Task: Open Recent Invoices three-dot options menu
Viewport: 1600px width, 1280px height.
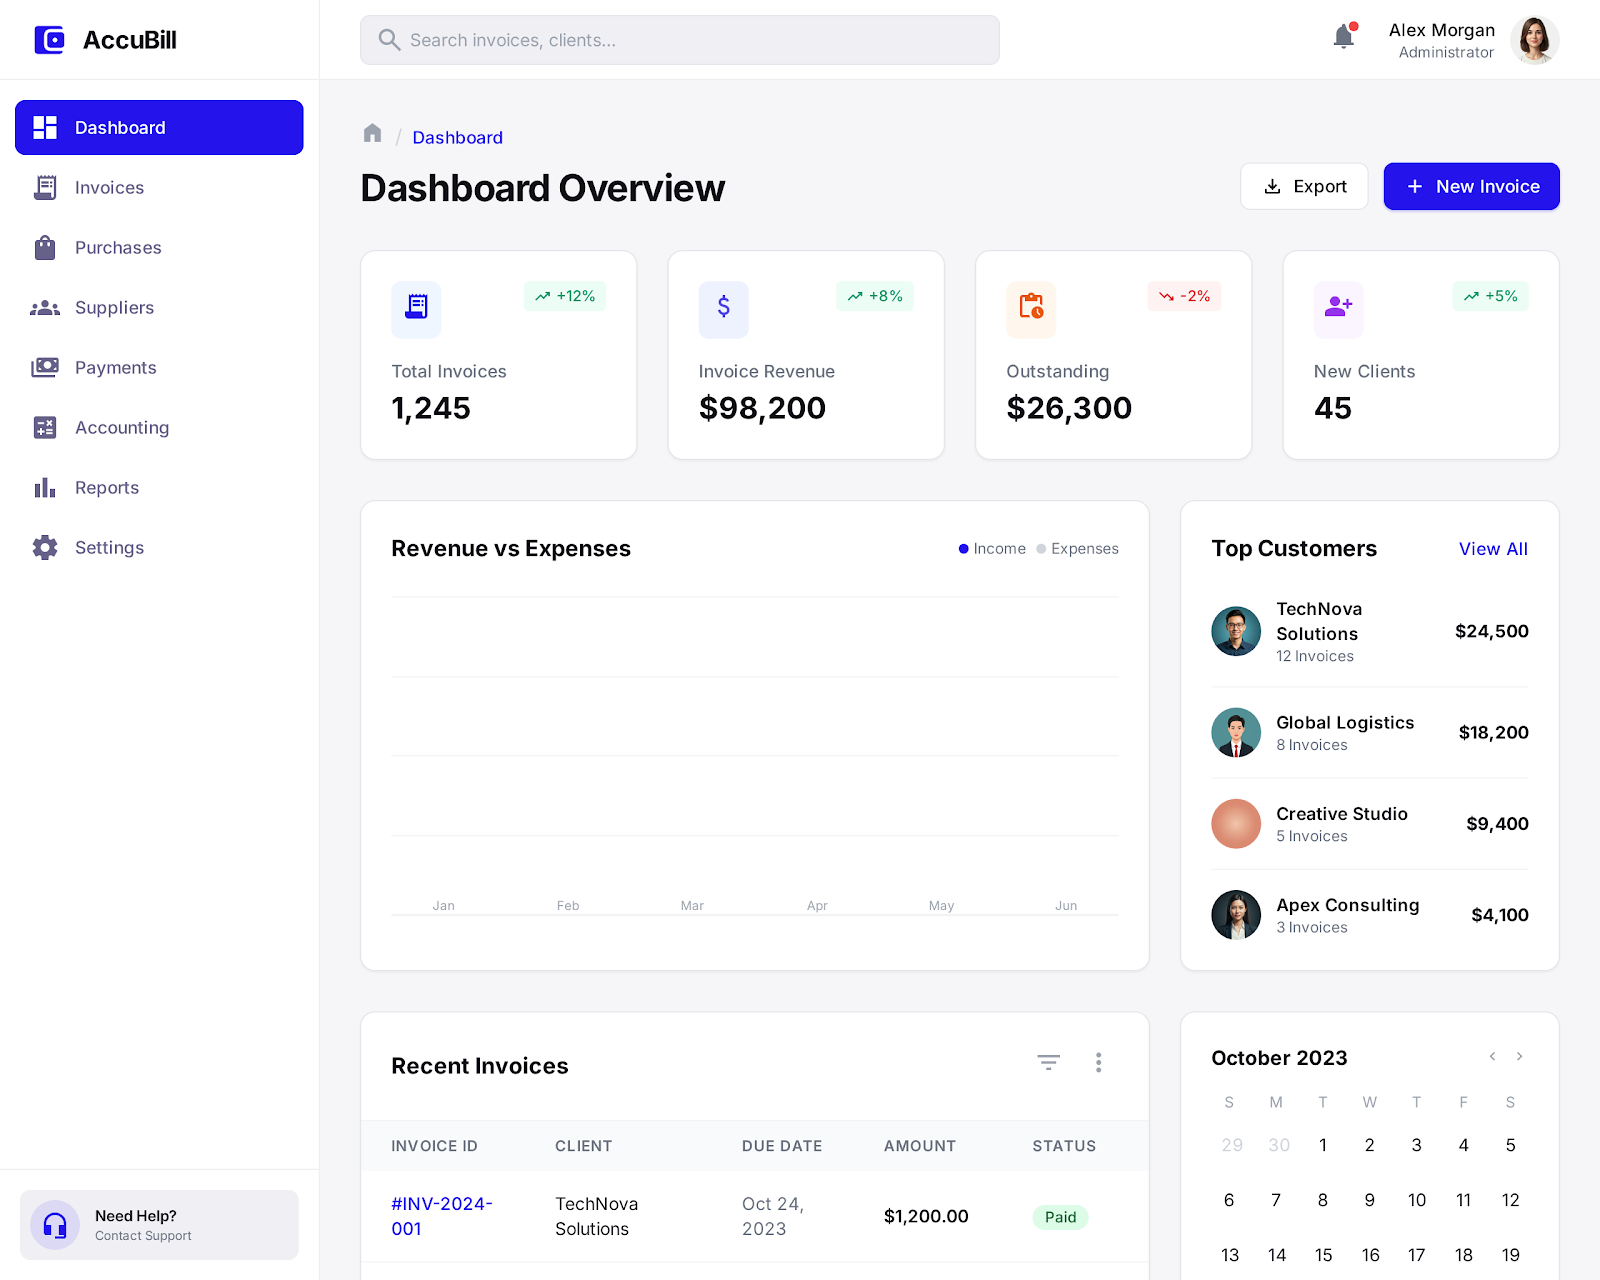Action: [1098, 1062]
